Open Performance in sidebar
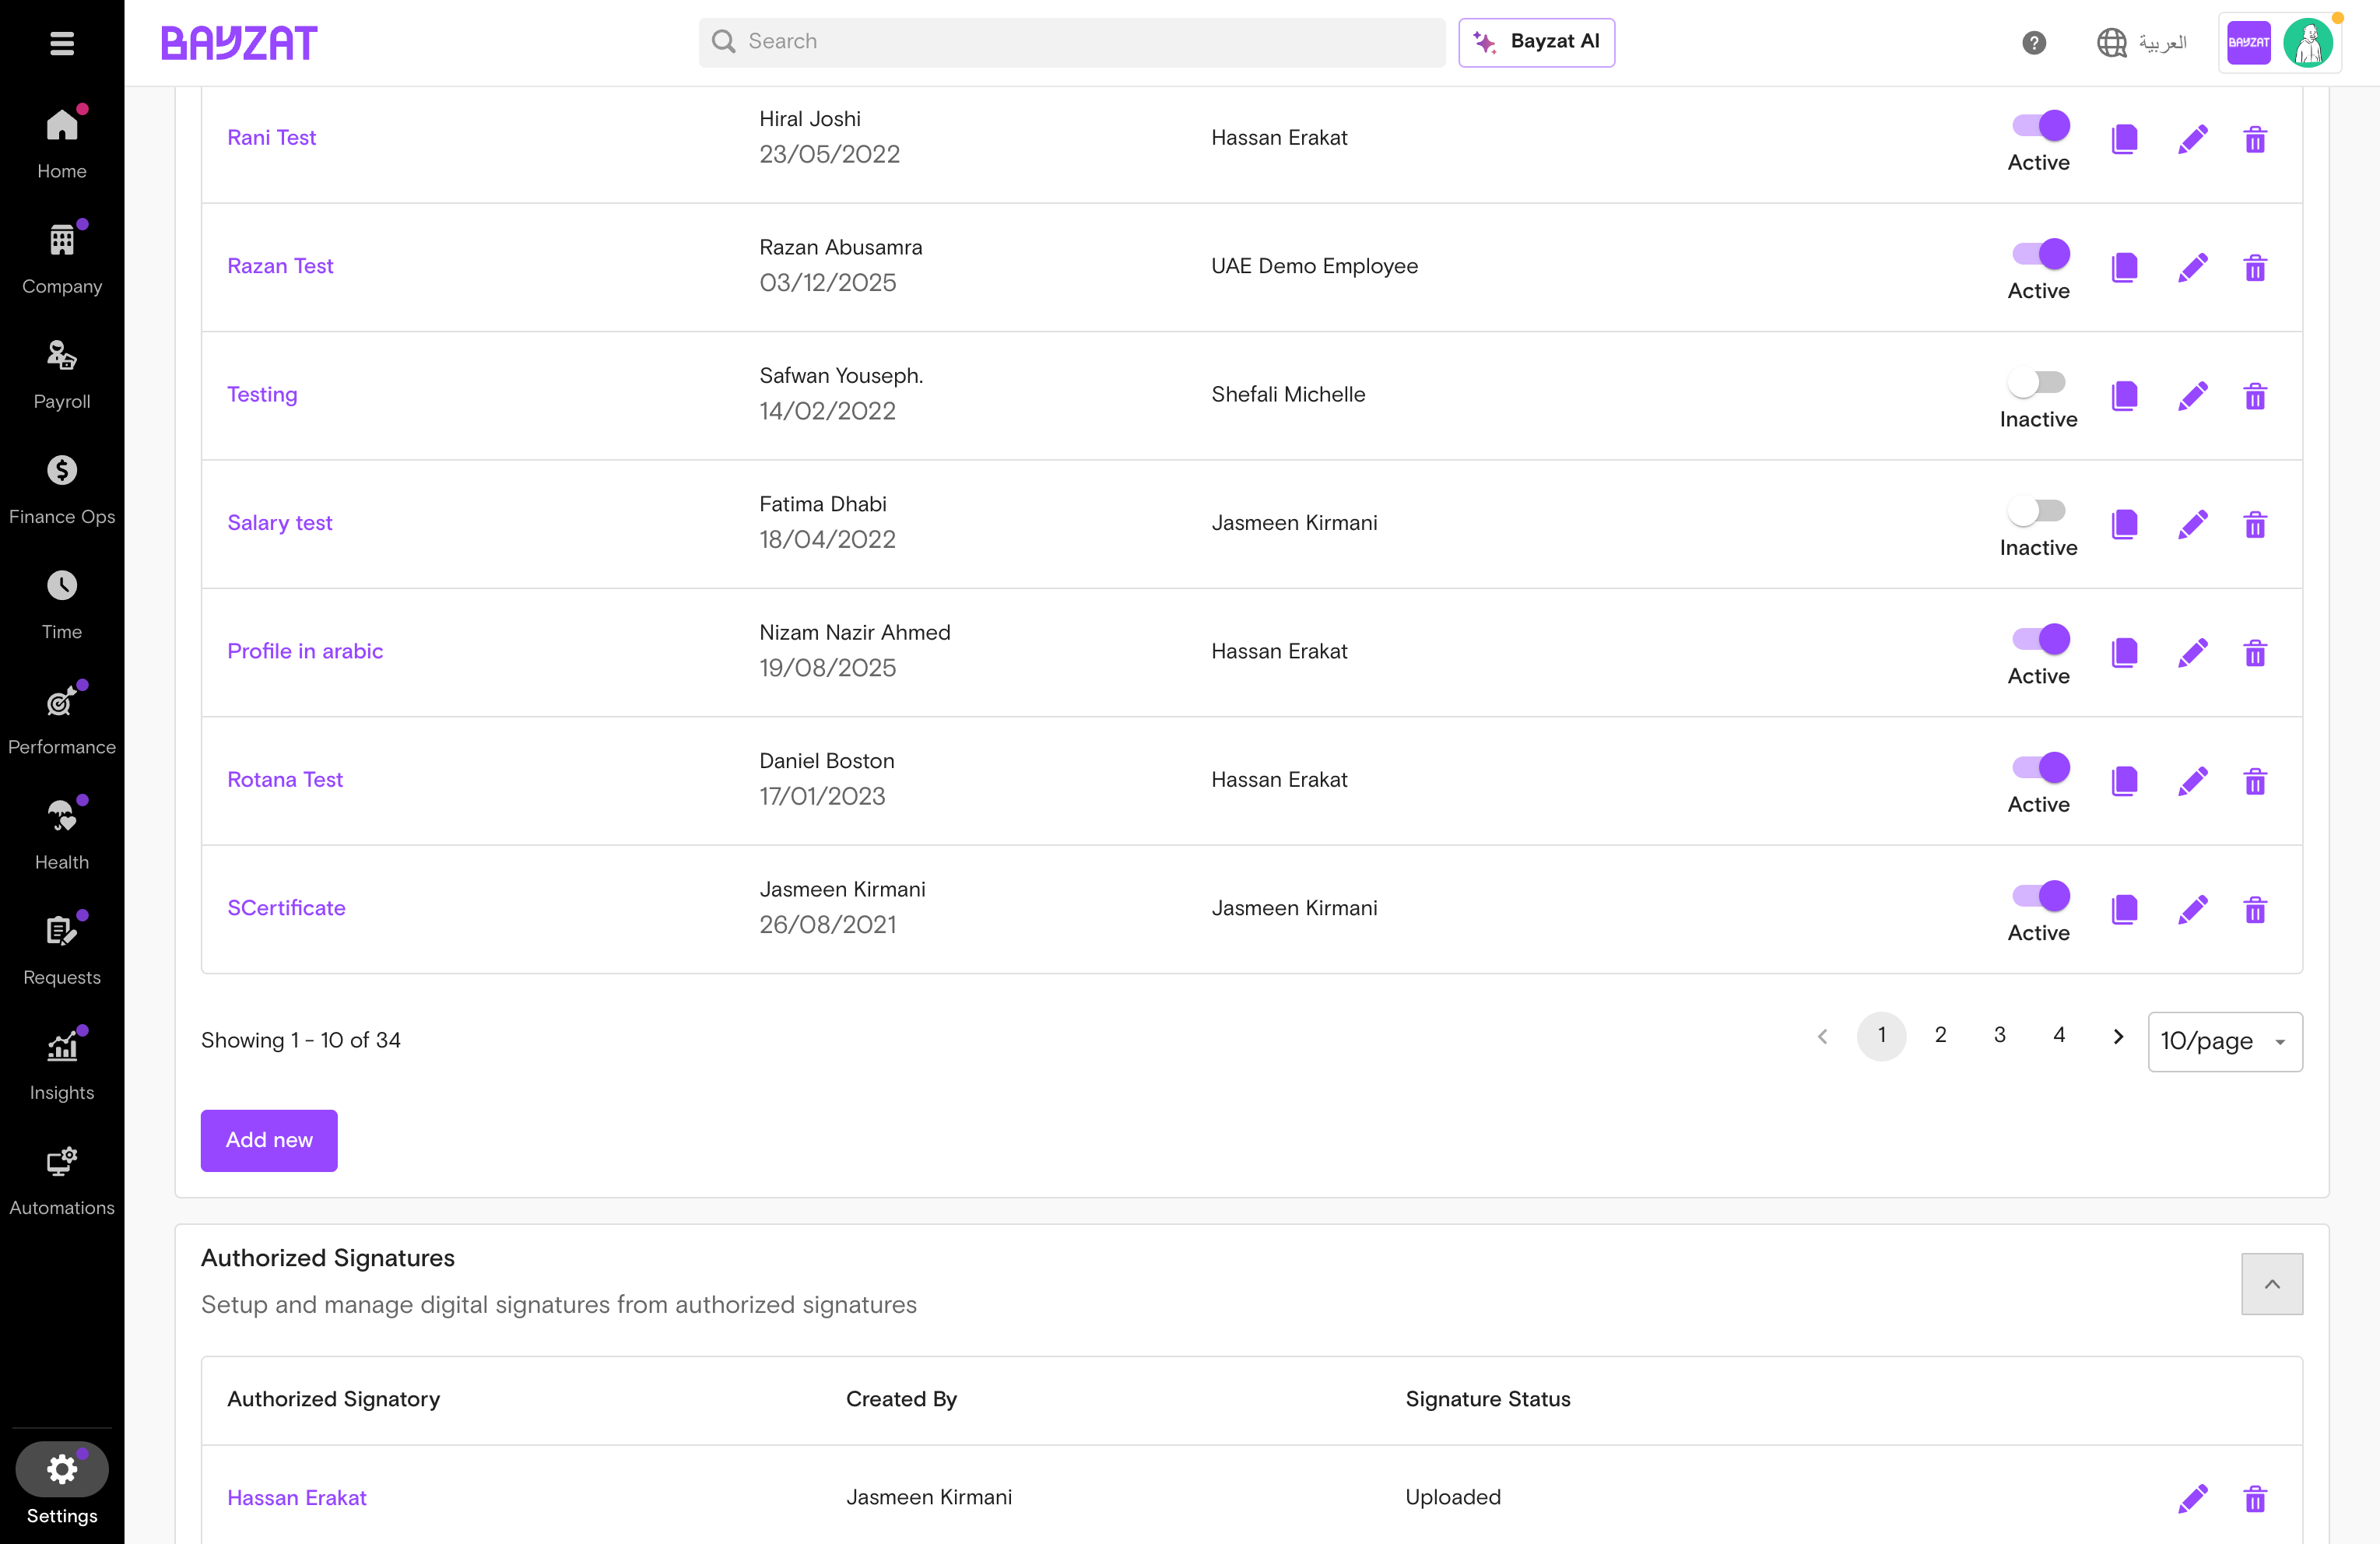 pos(62,719)
